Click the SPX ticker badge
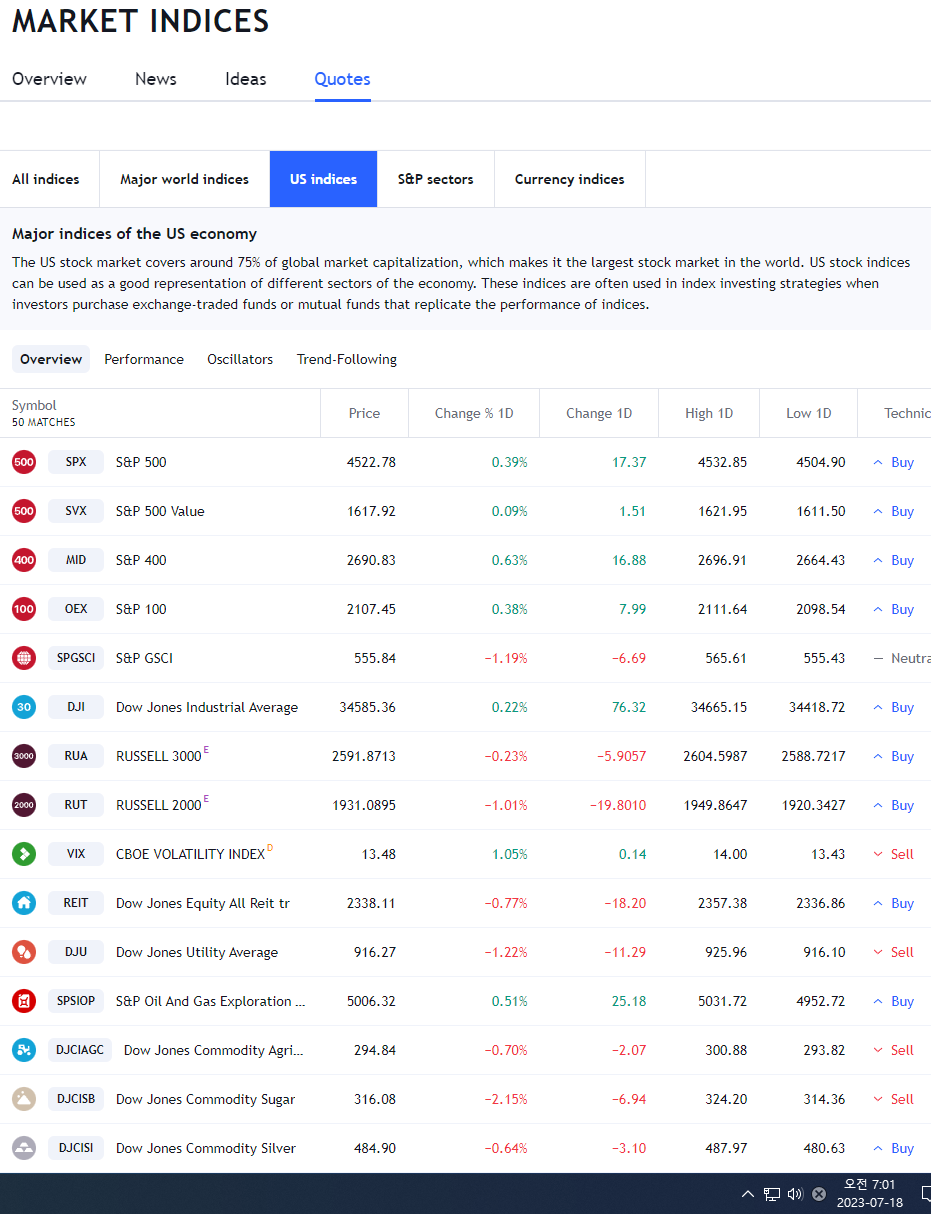Viewport: 931px width, 1214px height. 76,462
